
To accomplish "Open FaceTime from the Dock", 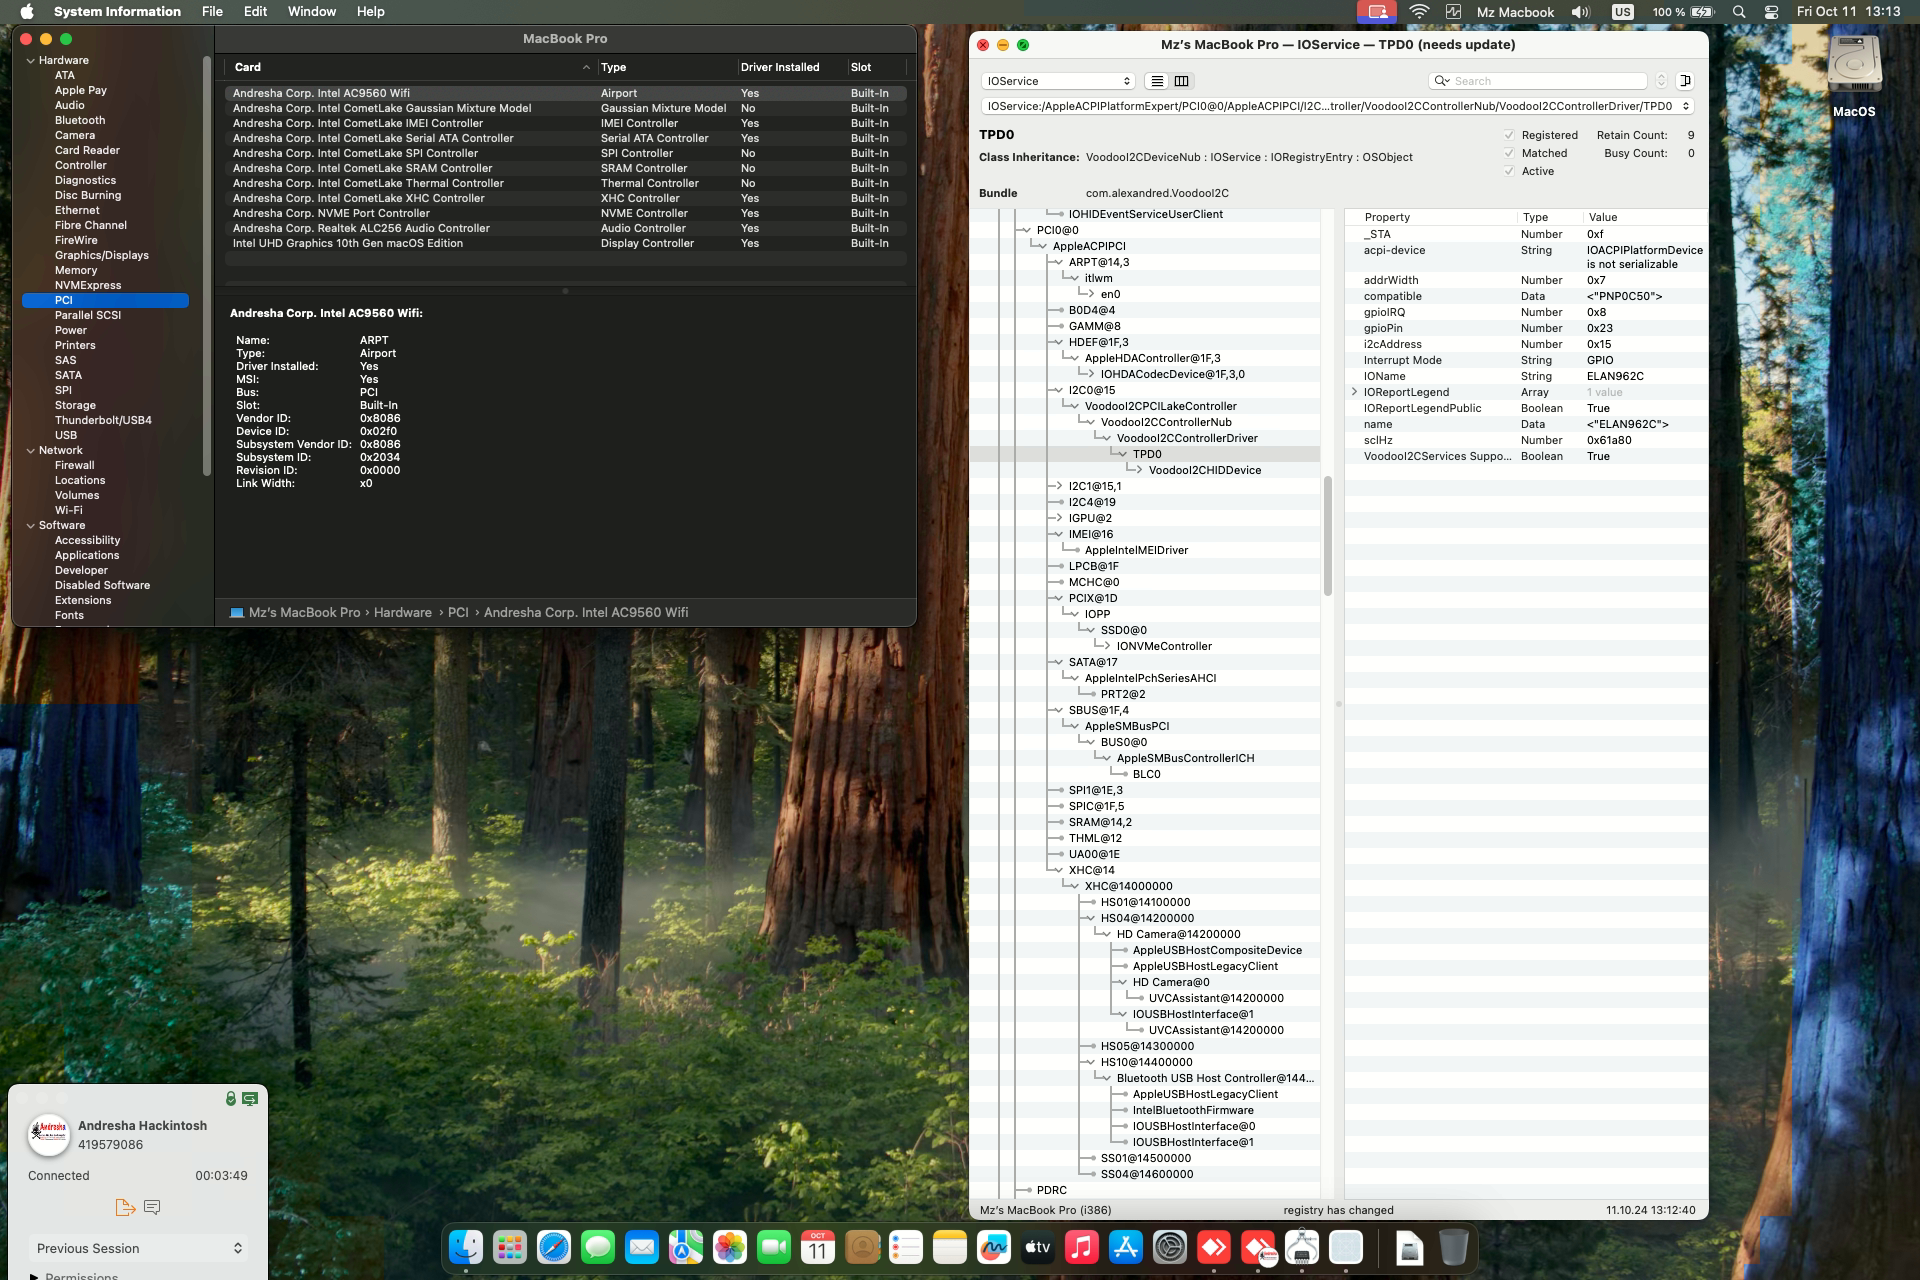I will coord(774,1247).
